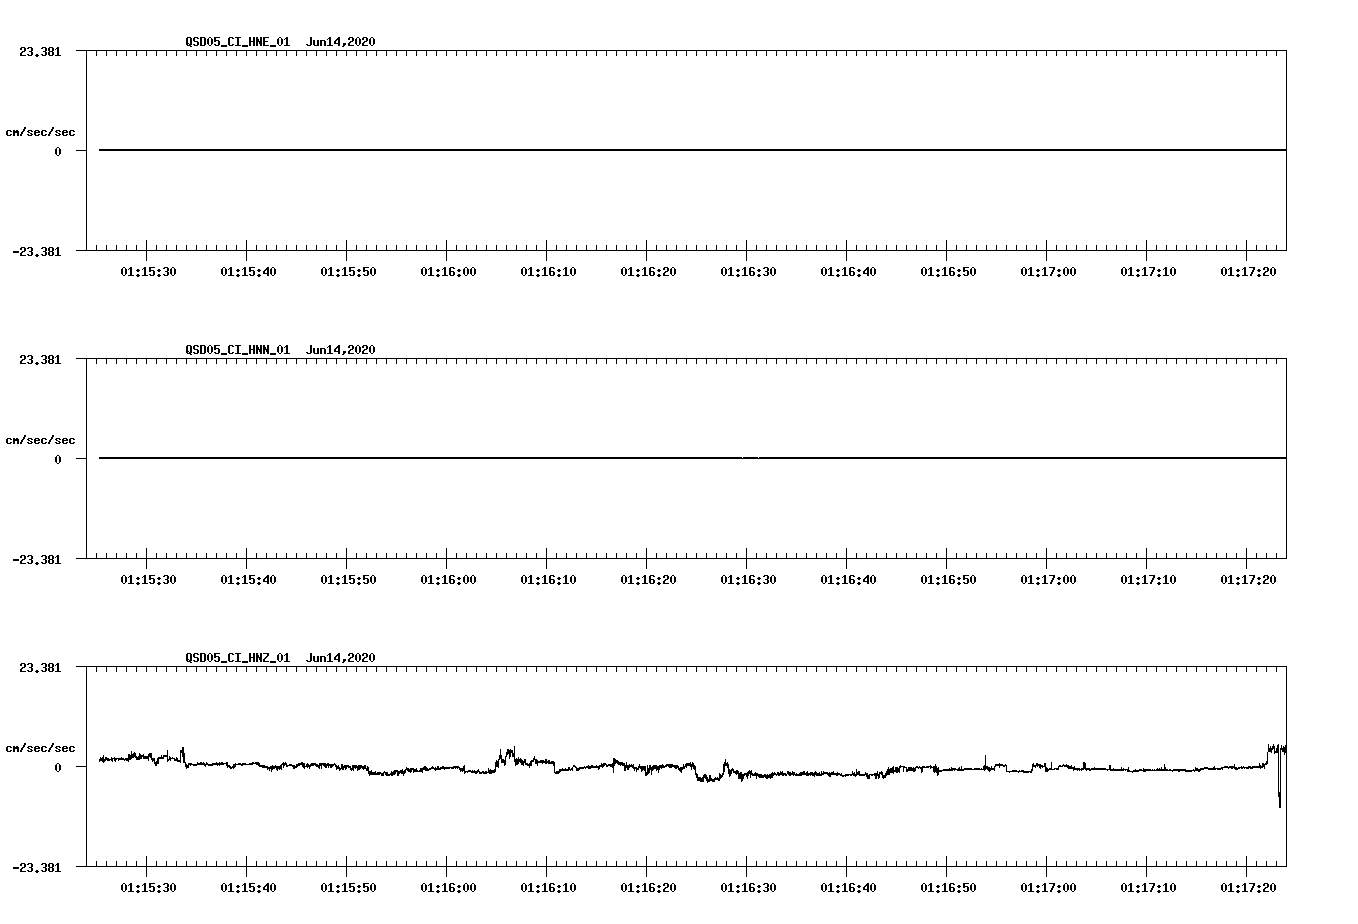Click the 01:17:00 time label on HNE plot
Image resolution: width=1358 pixels, height=924 pixels.
1048,272
